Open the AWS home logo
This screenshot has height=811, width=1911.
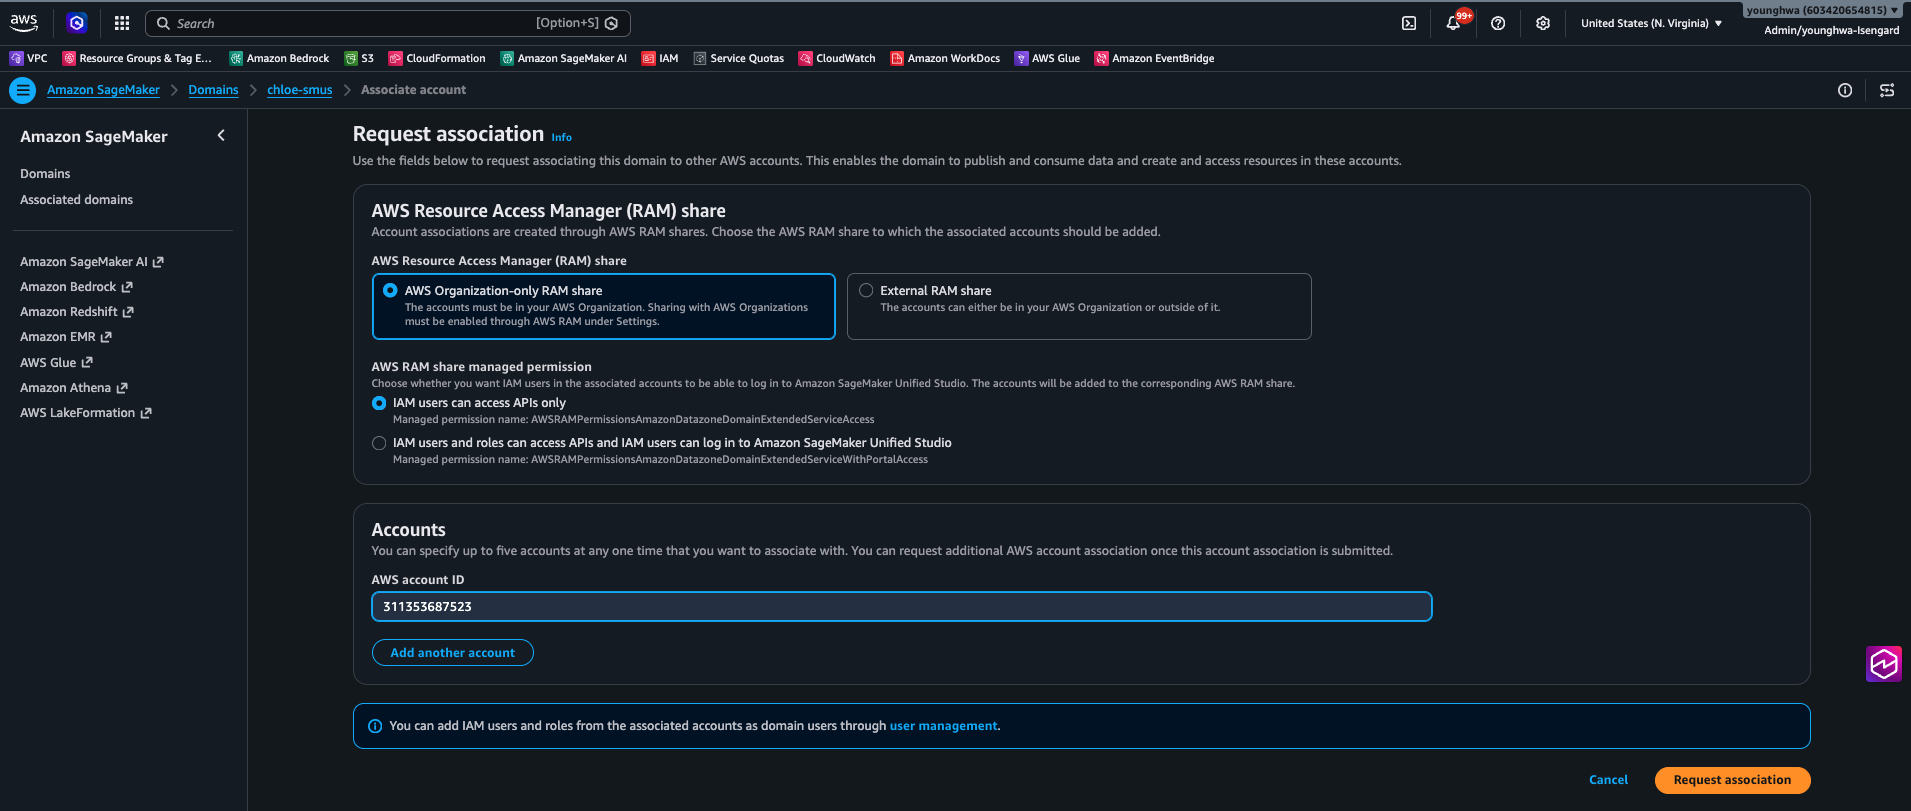(24, 22)
